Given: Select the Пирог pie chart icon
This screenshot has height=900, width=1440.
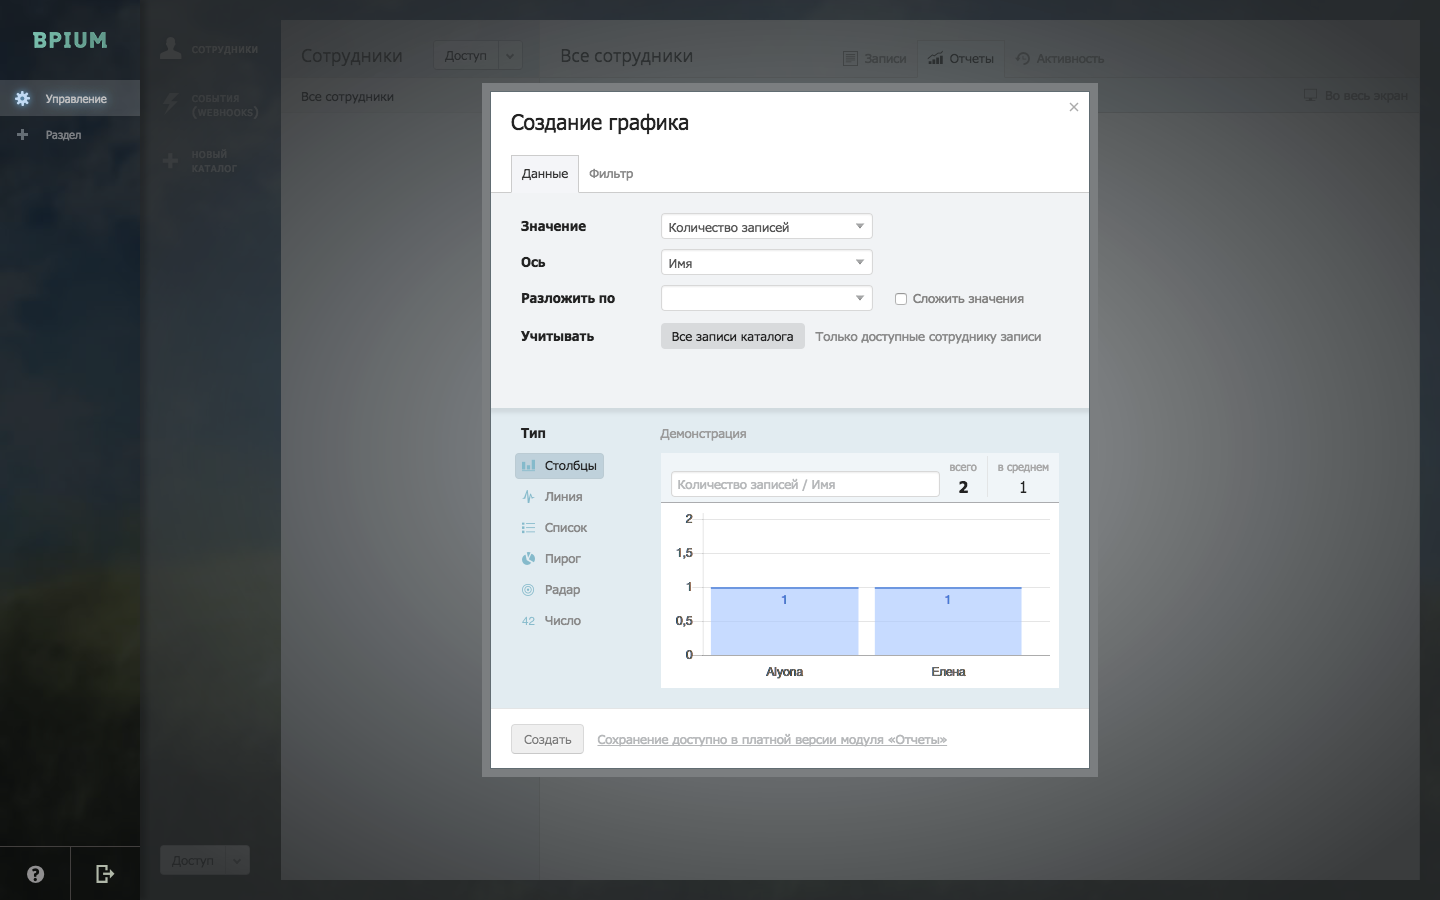Looking at the screenshot, I should coord(528,559).
